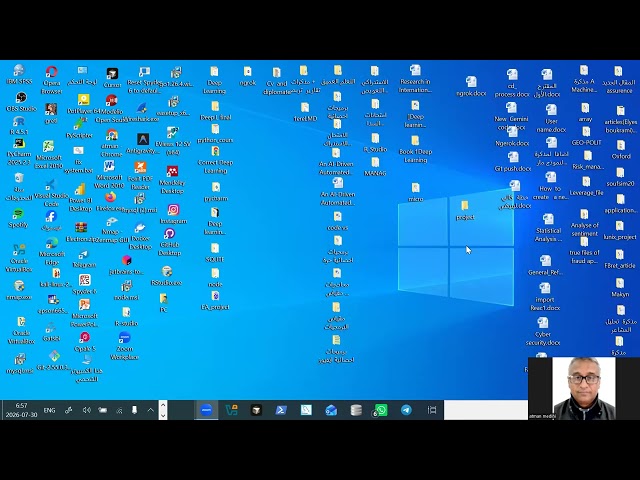Open the OBS Studio shortcut
Image resolution: width=640 pixels, height=480 pixels.
(x=21, y=102)
